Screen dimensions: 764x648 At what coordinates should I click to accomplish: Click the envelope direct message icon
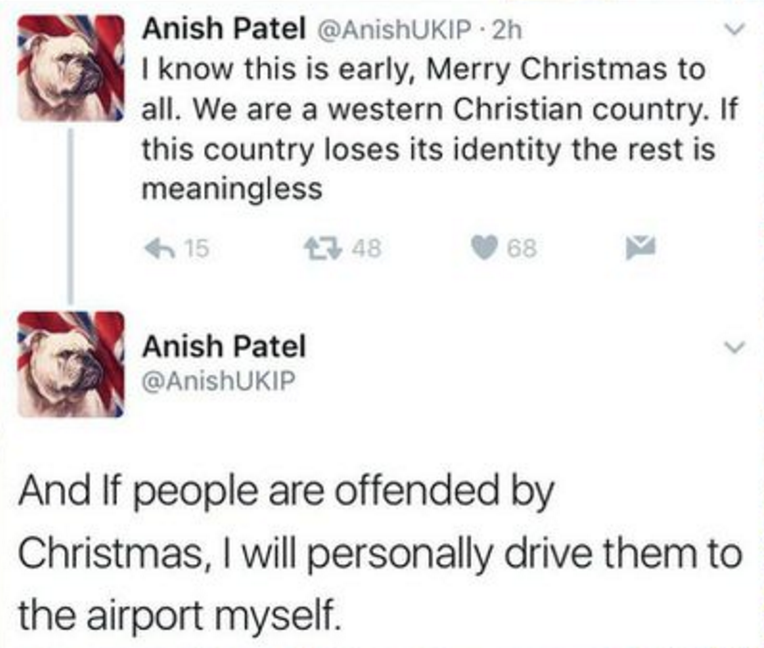639,247
